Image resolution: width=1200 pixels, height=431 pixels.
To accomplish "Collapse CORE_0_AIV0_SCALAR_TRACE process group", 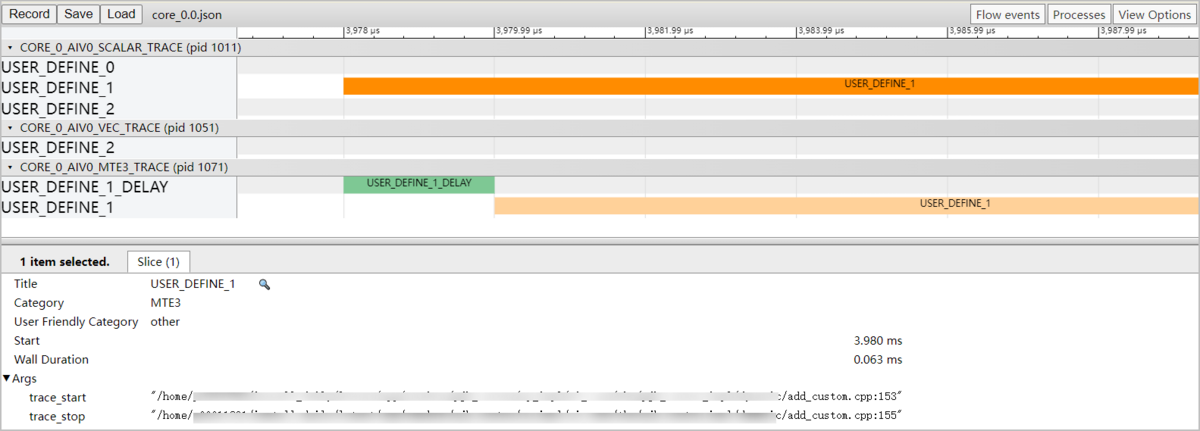I will tap(11, 48).
